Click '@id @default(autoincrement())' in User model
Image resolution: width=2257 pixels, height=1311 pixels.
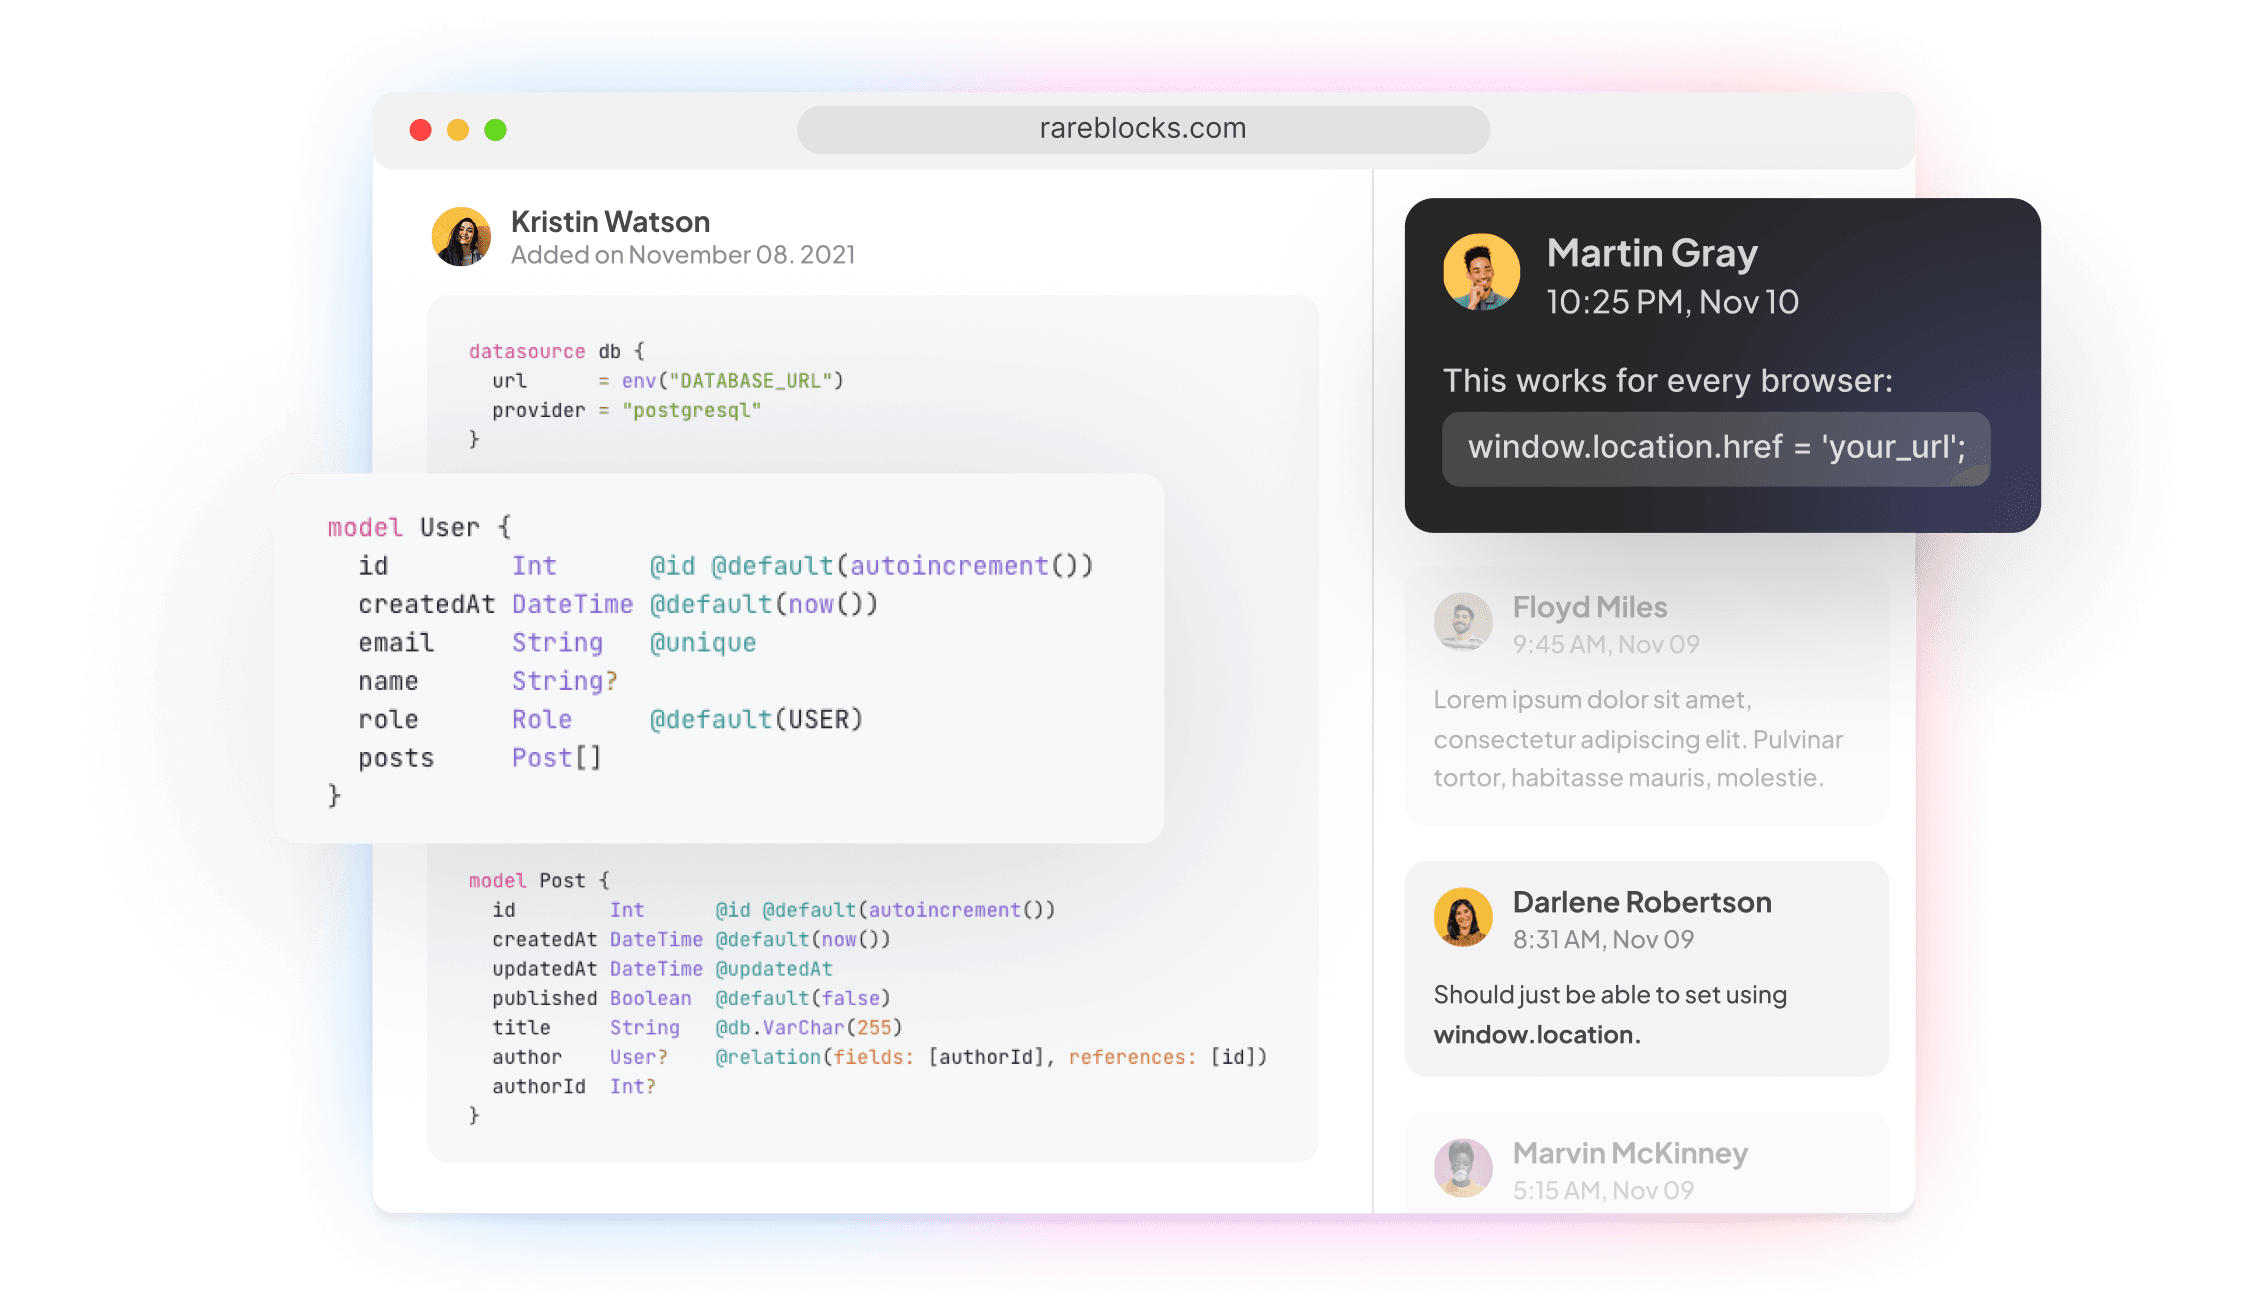(871, 566)
